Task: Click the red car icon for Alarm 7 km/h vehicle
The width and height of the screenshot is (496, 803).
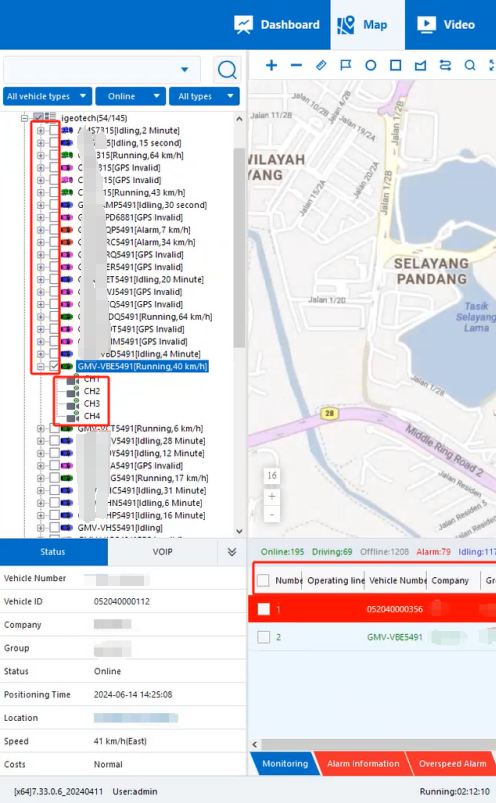Action: pos(67,230)
